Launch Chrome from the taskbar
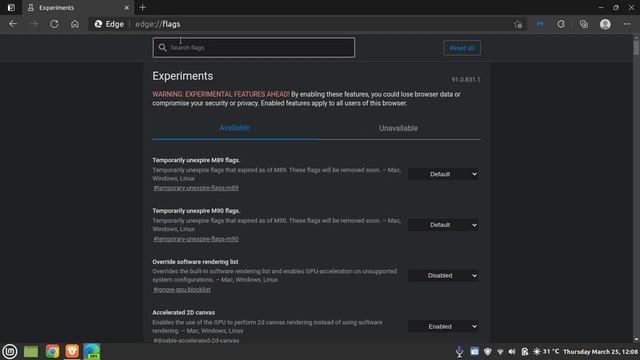The image size is (640, 360). tap(52, 351)
